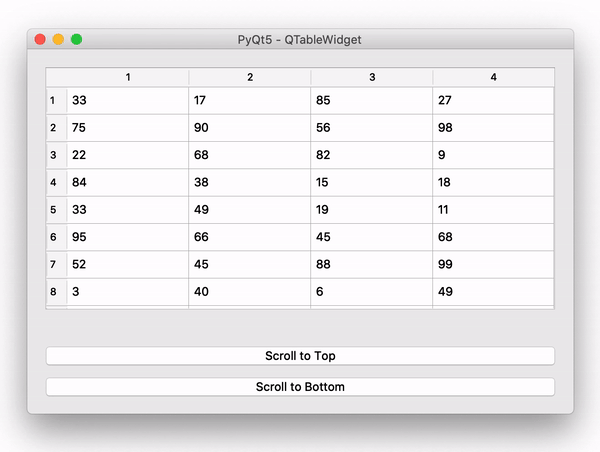
Task: Select the cell with value 6 in row 8
Action: [x=372, y=292]
